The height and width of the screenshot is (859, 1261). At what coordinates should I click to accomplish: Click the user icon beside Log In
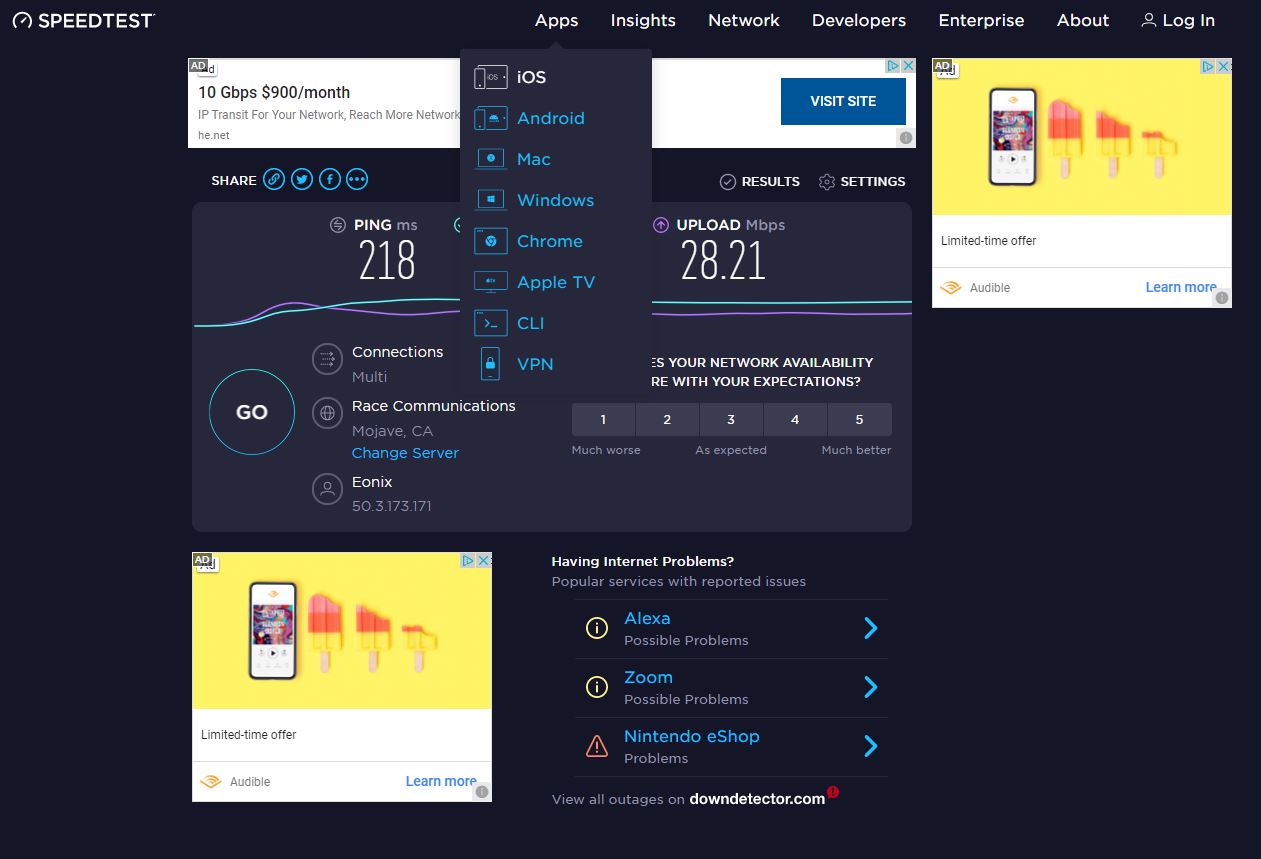click(1149, 20)
